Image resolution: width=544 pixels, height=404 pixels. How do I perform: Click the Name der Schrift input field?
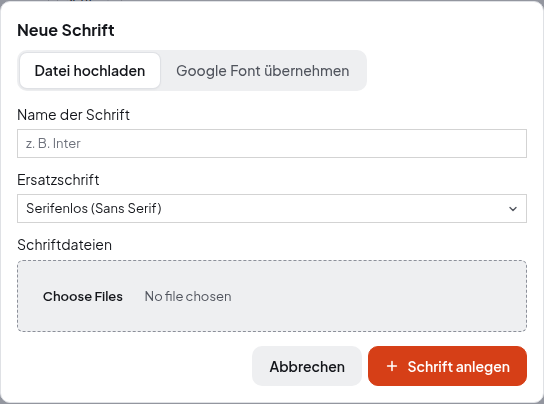click(272, 143)
